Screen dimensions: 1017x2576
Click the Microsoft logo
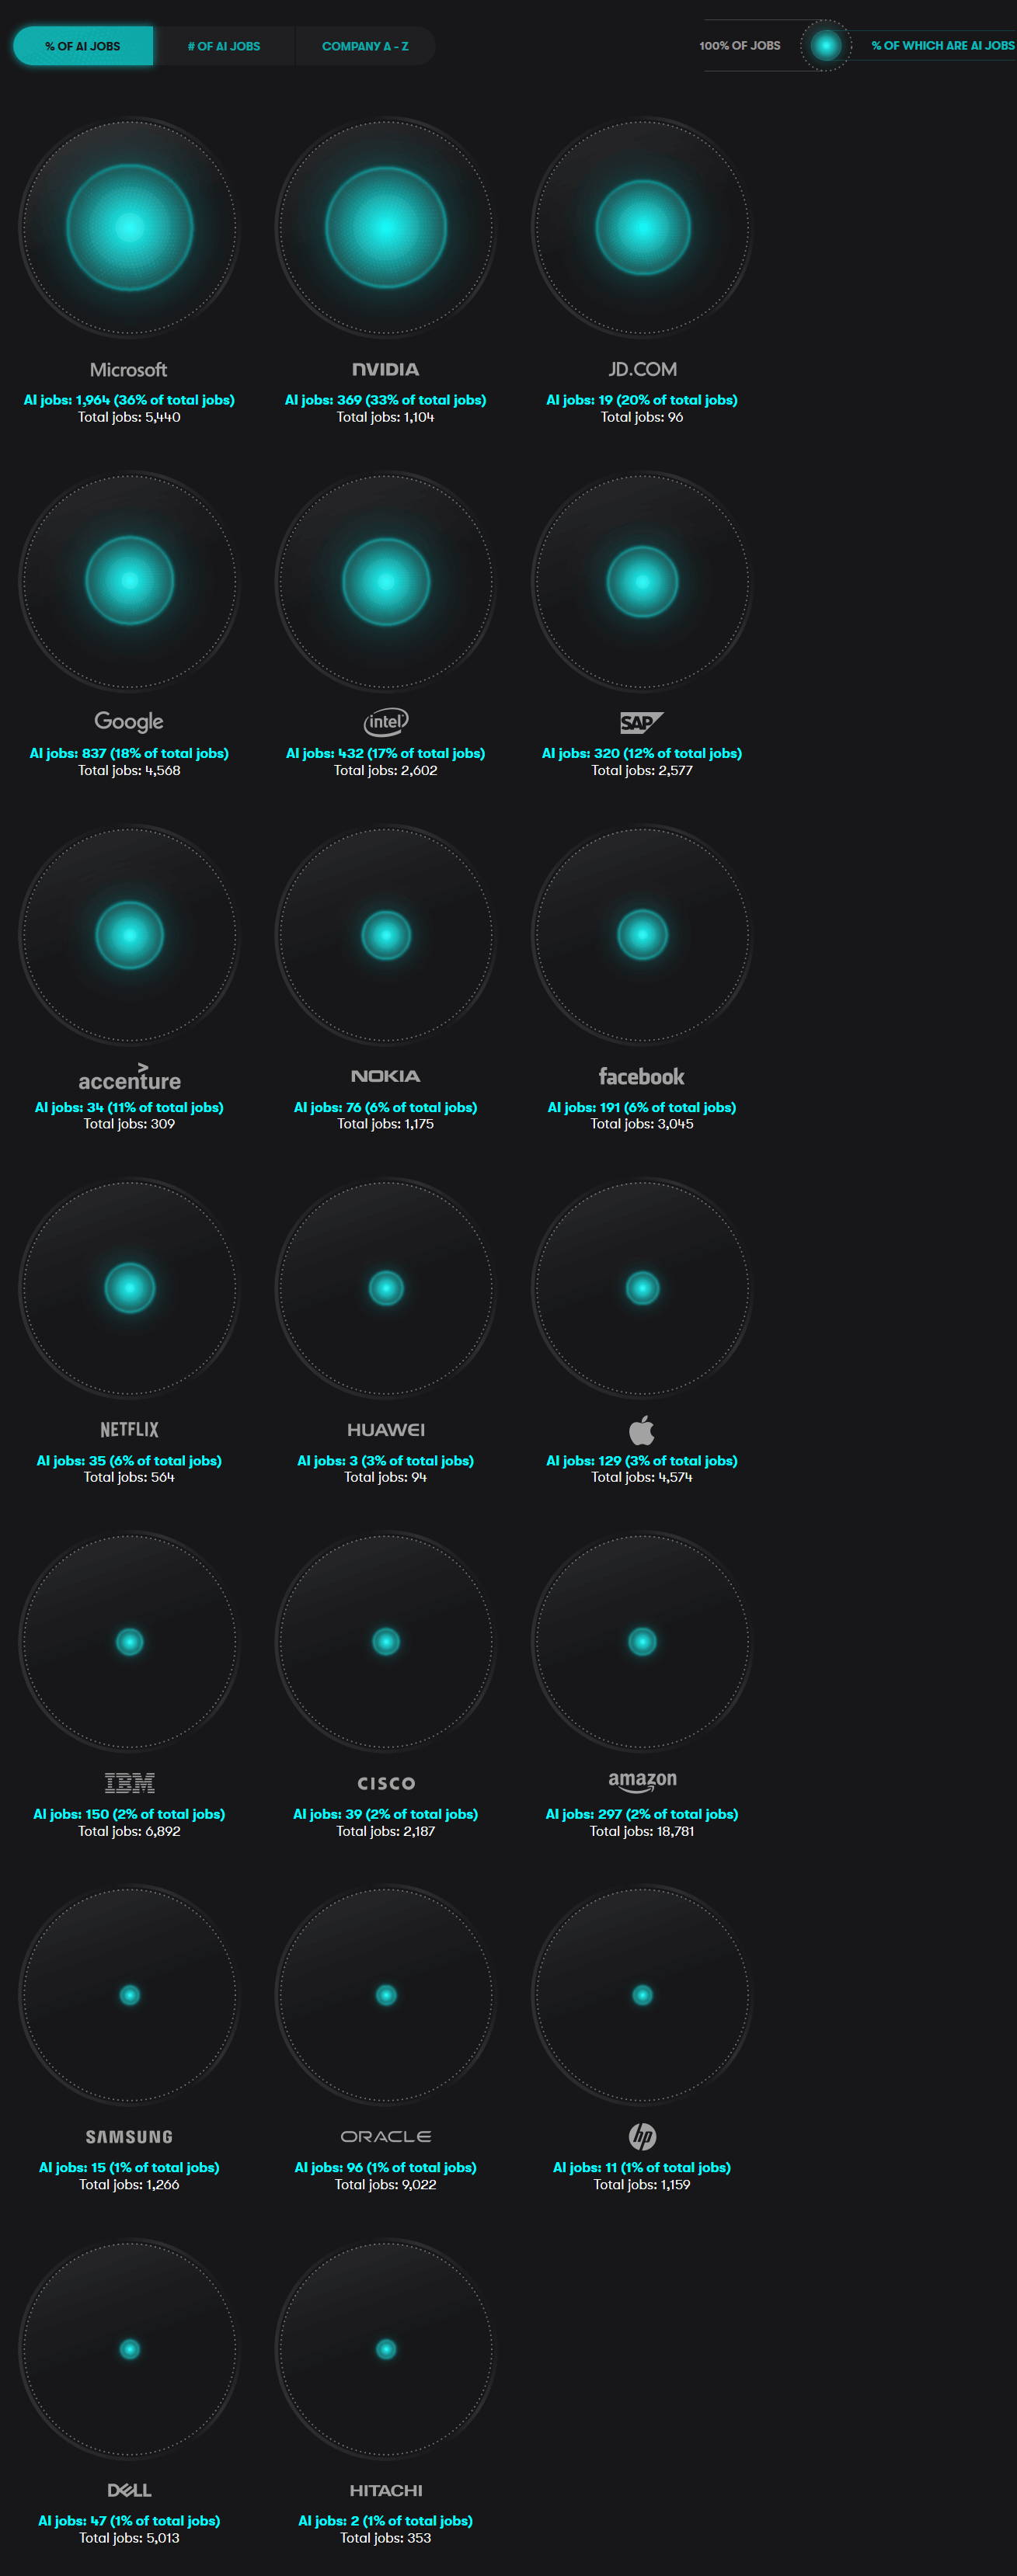pos(129,369)
